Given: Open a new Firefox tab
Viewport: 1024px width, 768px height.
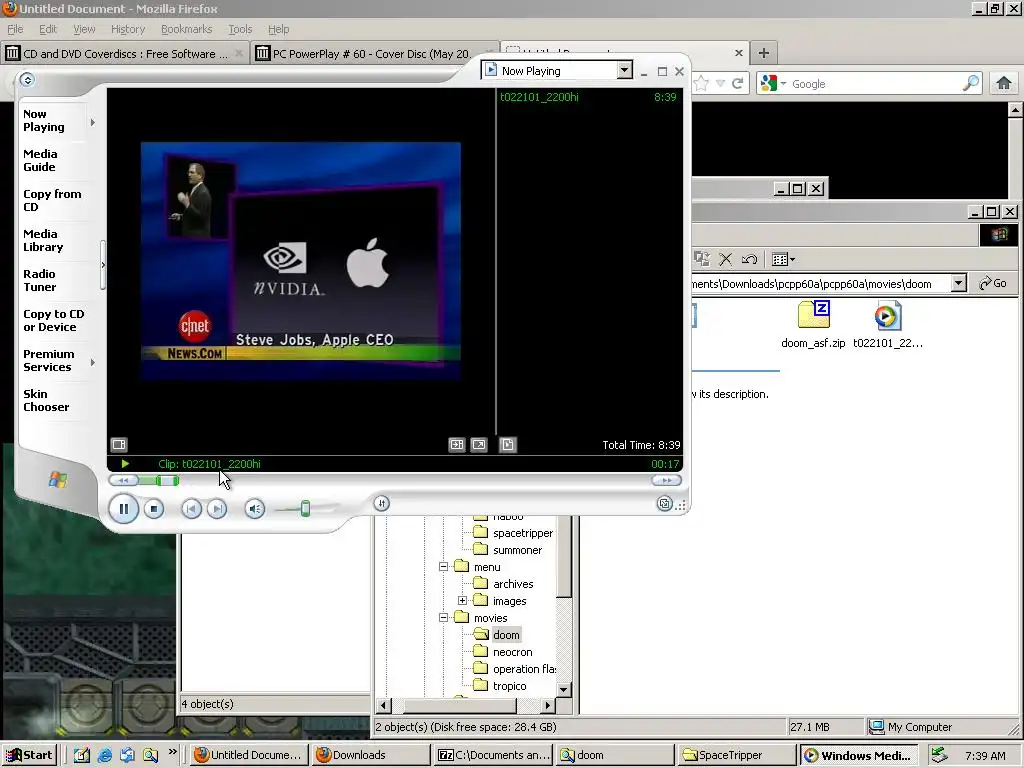Looking at the screenshot, I should (x=763, y=53).
